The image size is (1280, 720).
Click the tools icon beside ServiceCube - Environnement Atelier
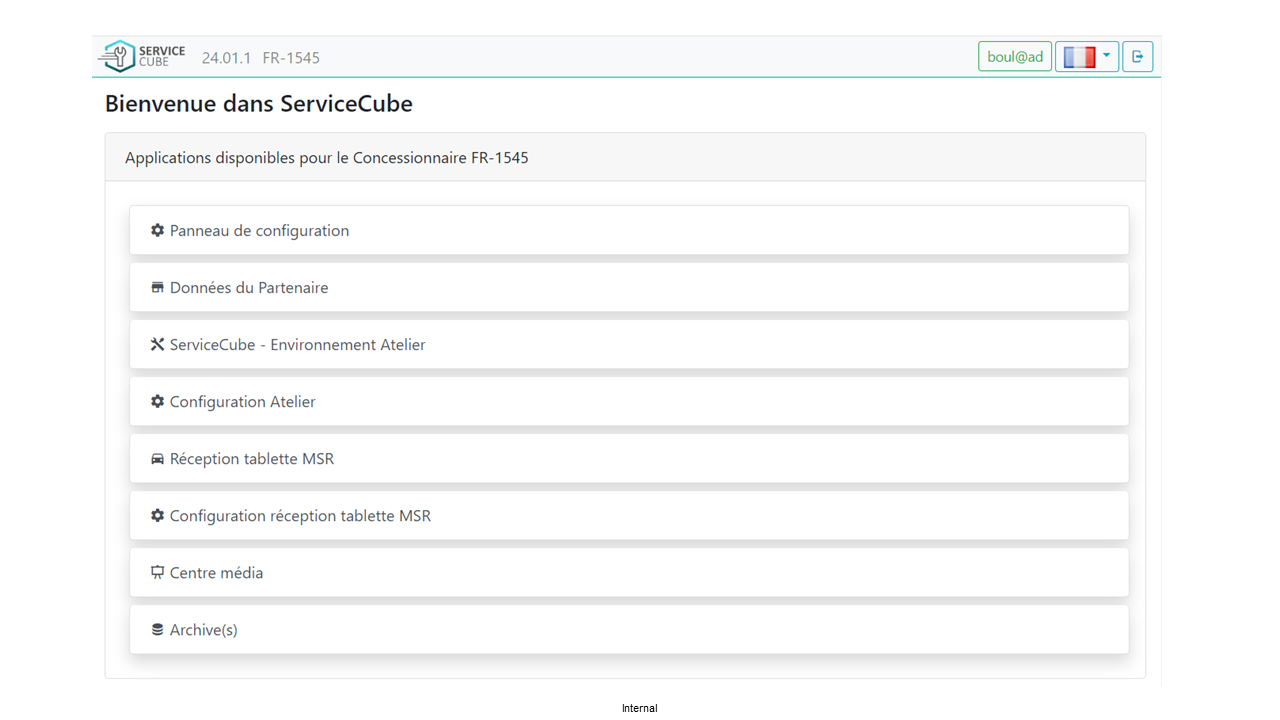(157, 344)
